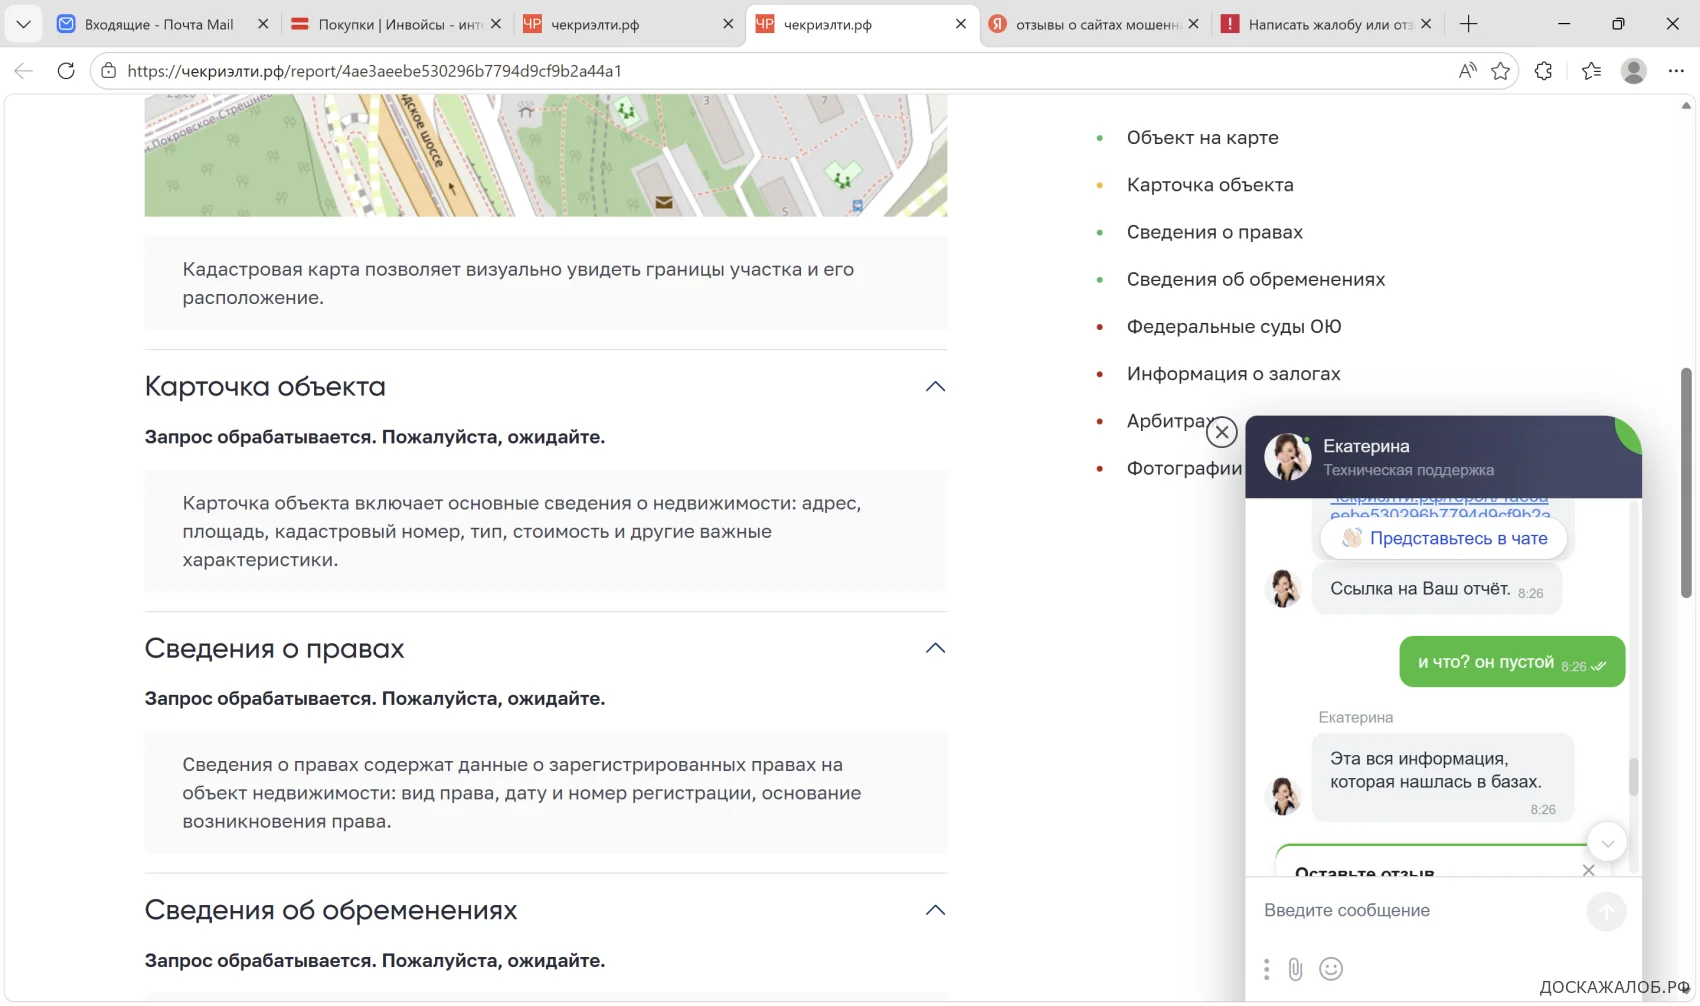Collapse the Сведения об обременениях section
Viewport: 1700px width, 1006px height.
[x=935, y=911]
